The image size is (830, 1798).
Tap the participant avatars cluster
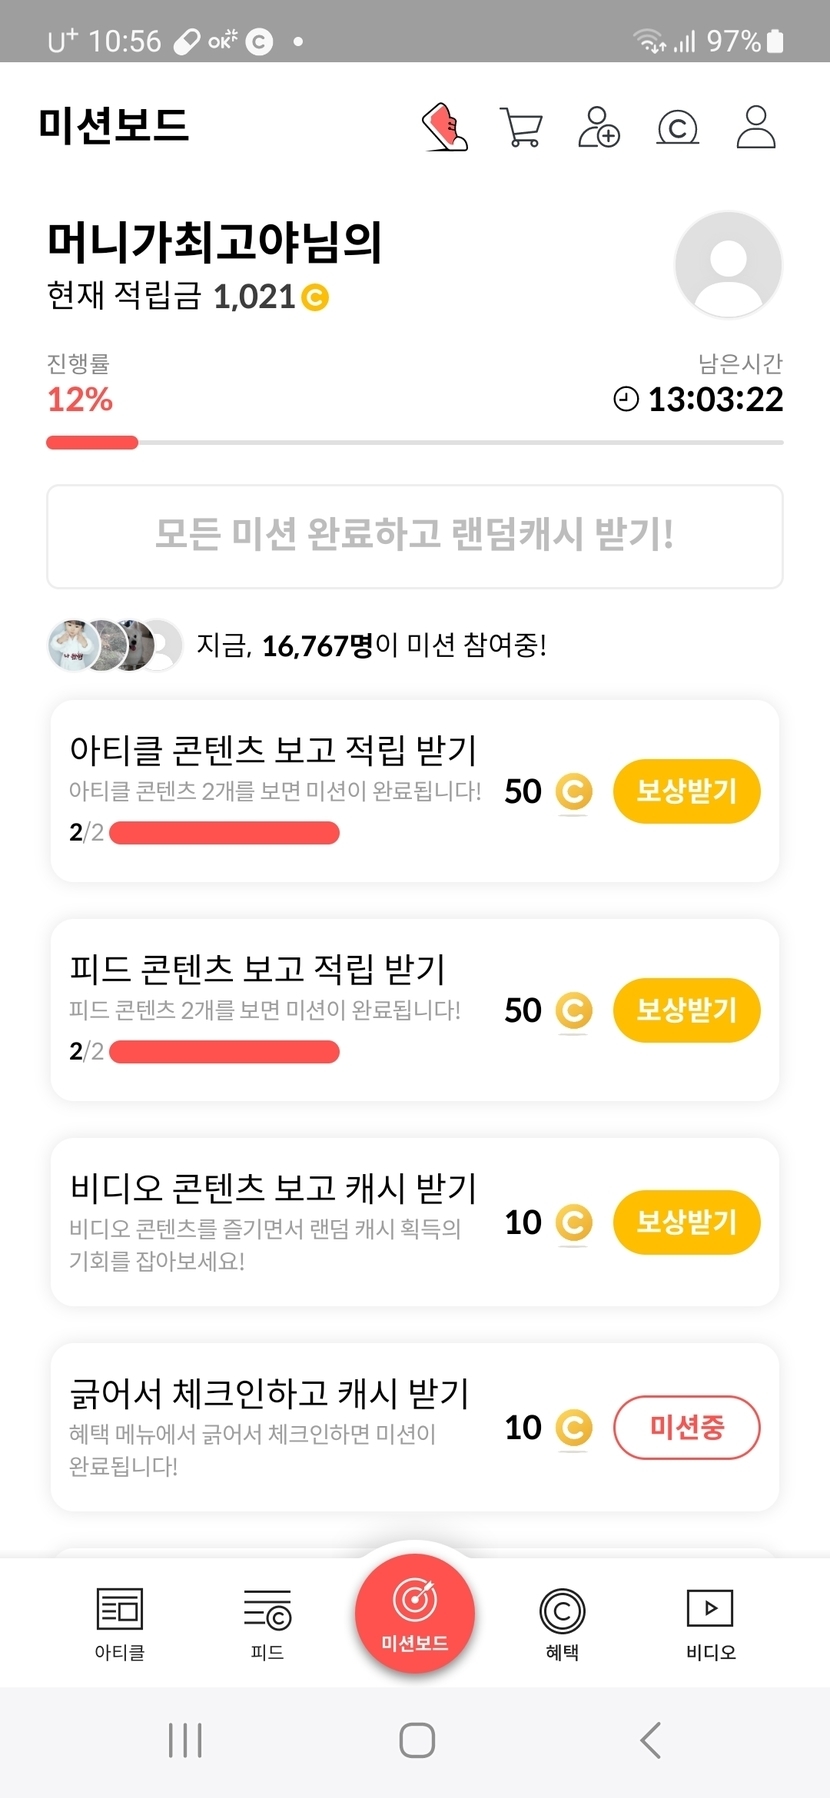(115, 645)
